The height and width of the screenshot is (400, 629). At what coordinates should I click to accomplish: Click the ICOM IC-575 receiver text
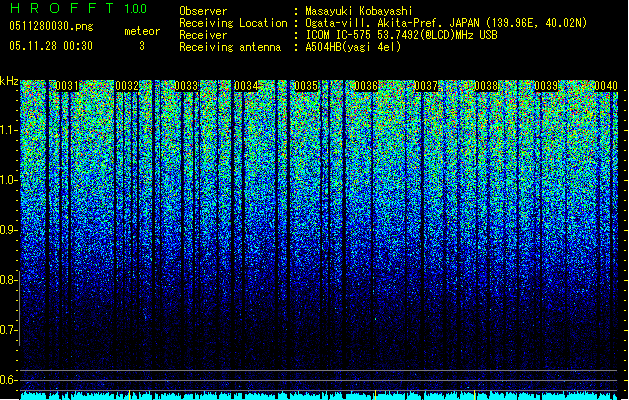point(401,35)
